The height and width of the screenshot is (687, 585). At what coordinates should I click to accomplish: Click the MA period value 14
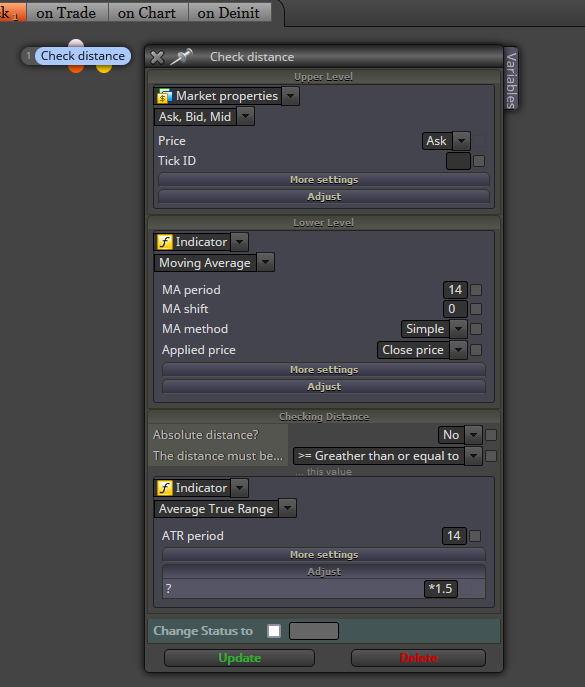(x=455, y=290)
